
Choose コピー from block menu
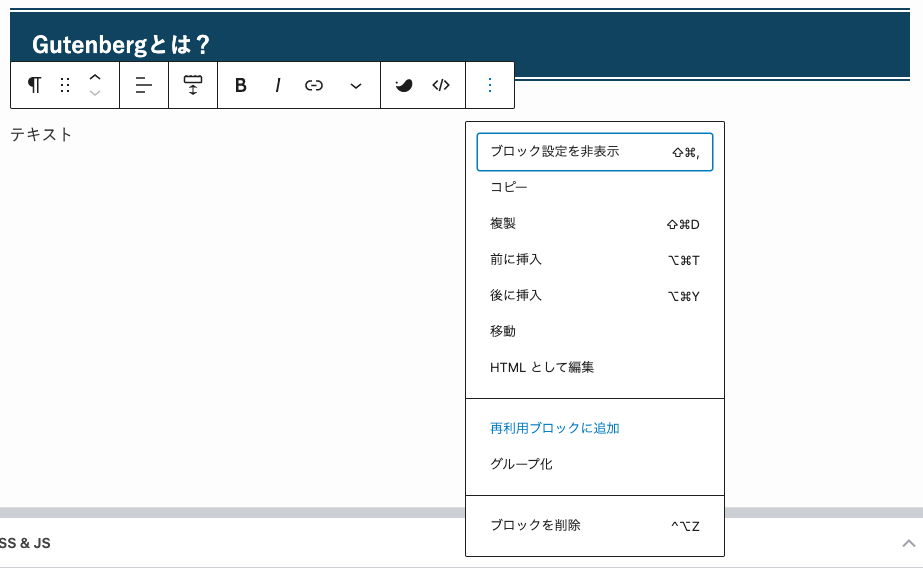click(595, 187)
